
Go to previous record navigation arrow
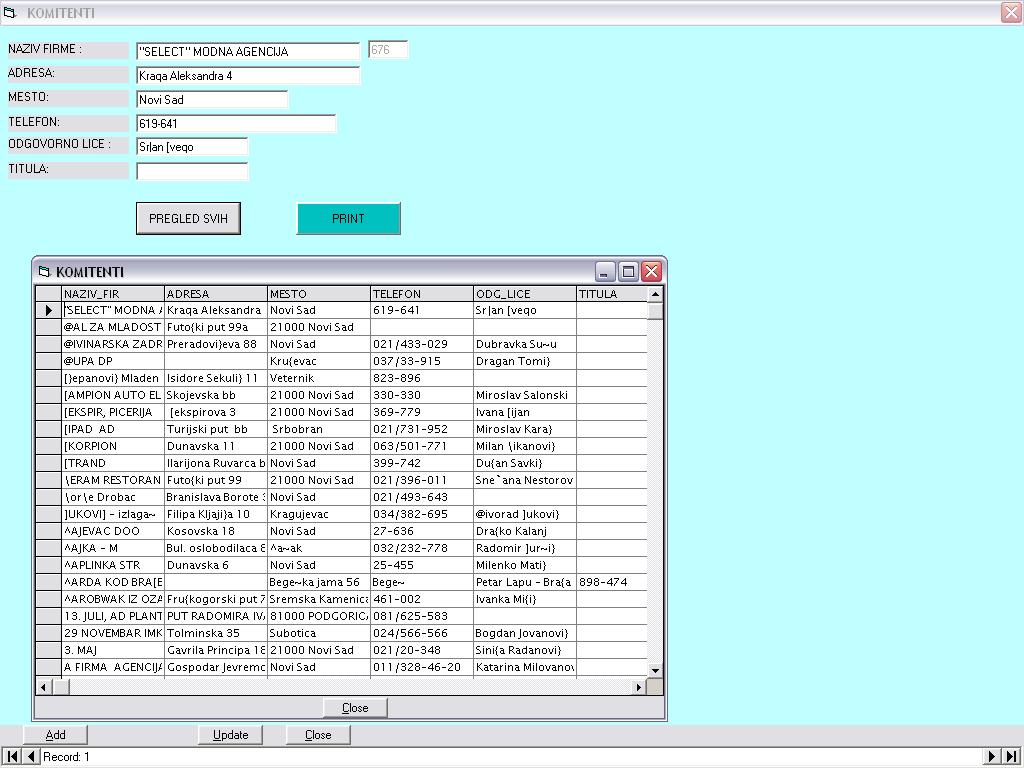31,756
